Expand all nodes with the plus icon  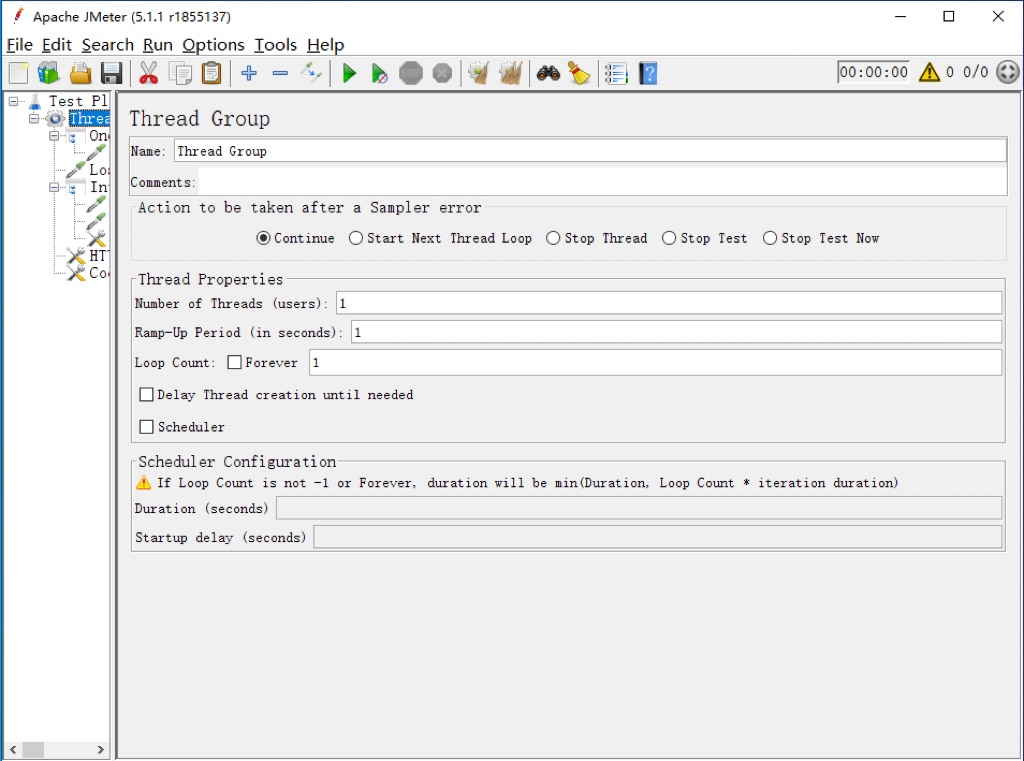coord(249,73)
